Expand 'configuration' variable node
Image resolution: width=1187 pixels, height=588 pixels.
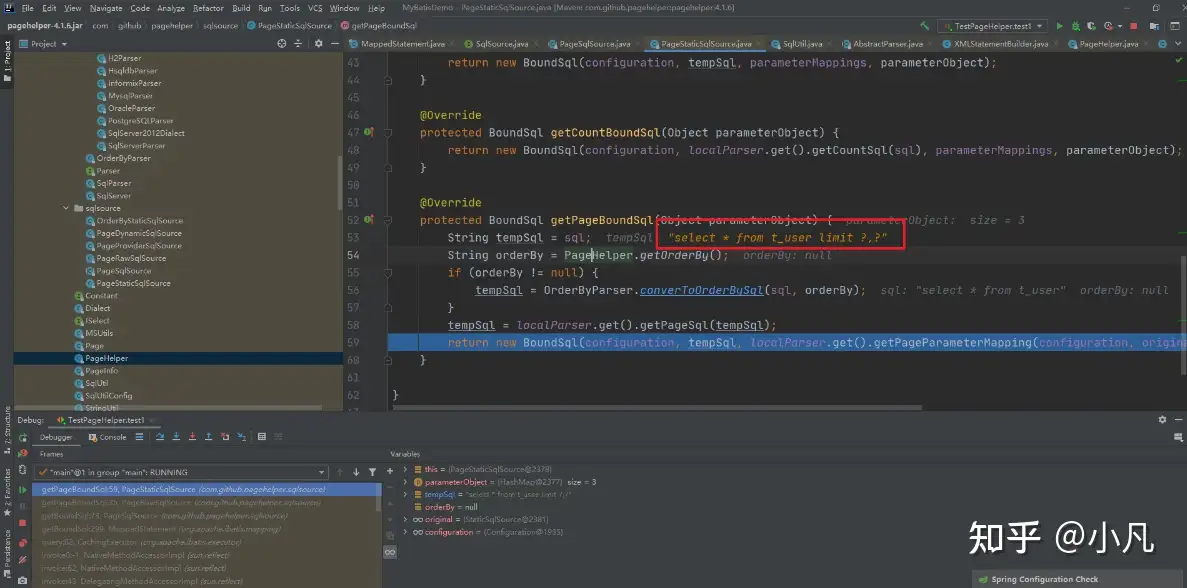(407, 532)
